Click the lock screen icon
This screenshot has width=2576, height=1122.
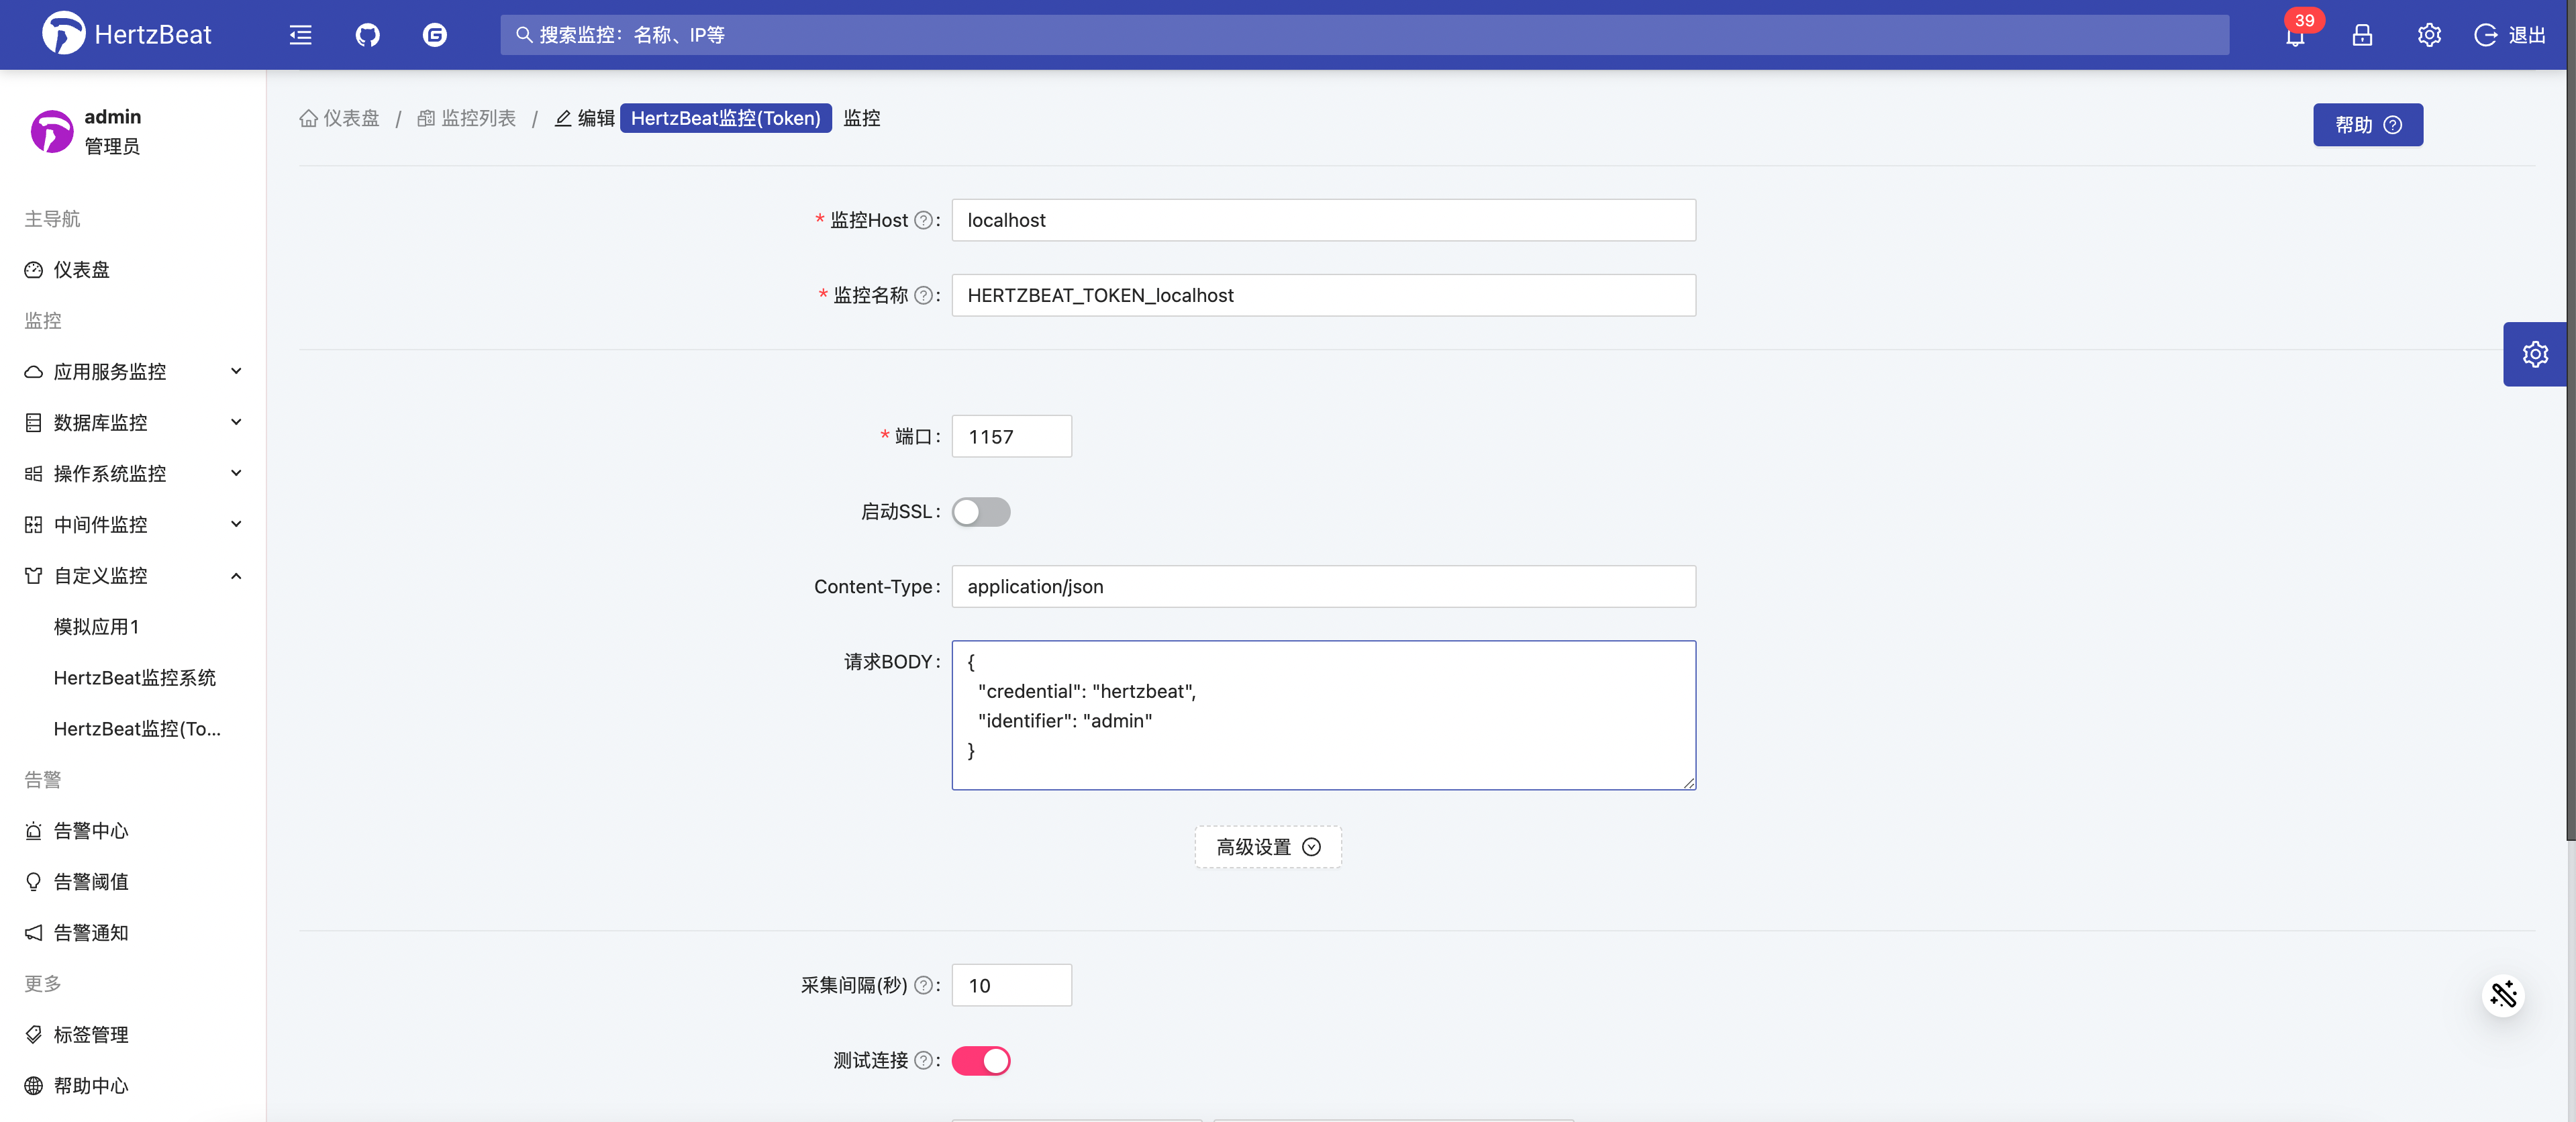click(x=2362, y=35)
